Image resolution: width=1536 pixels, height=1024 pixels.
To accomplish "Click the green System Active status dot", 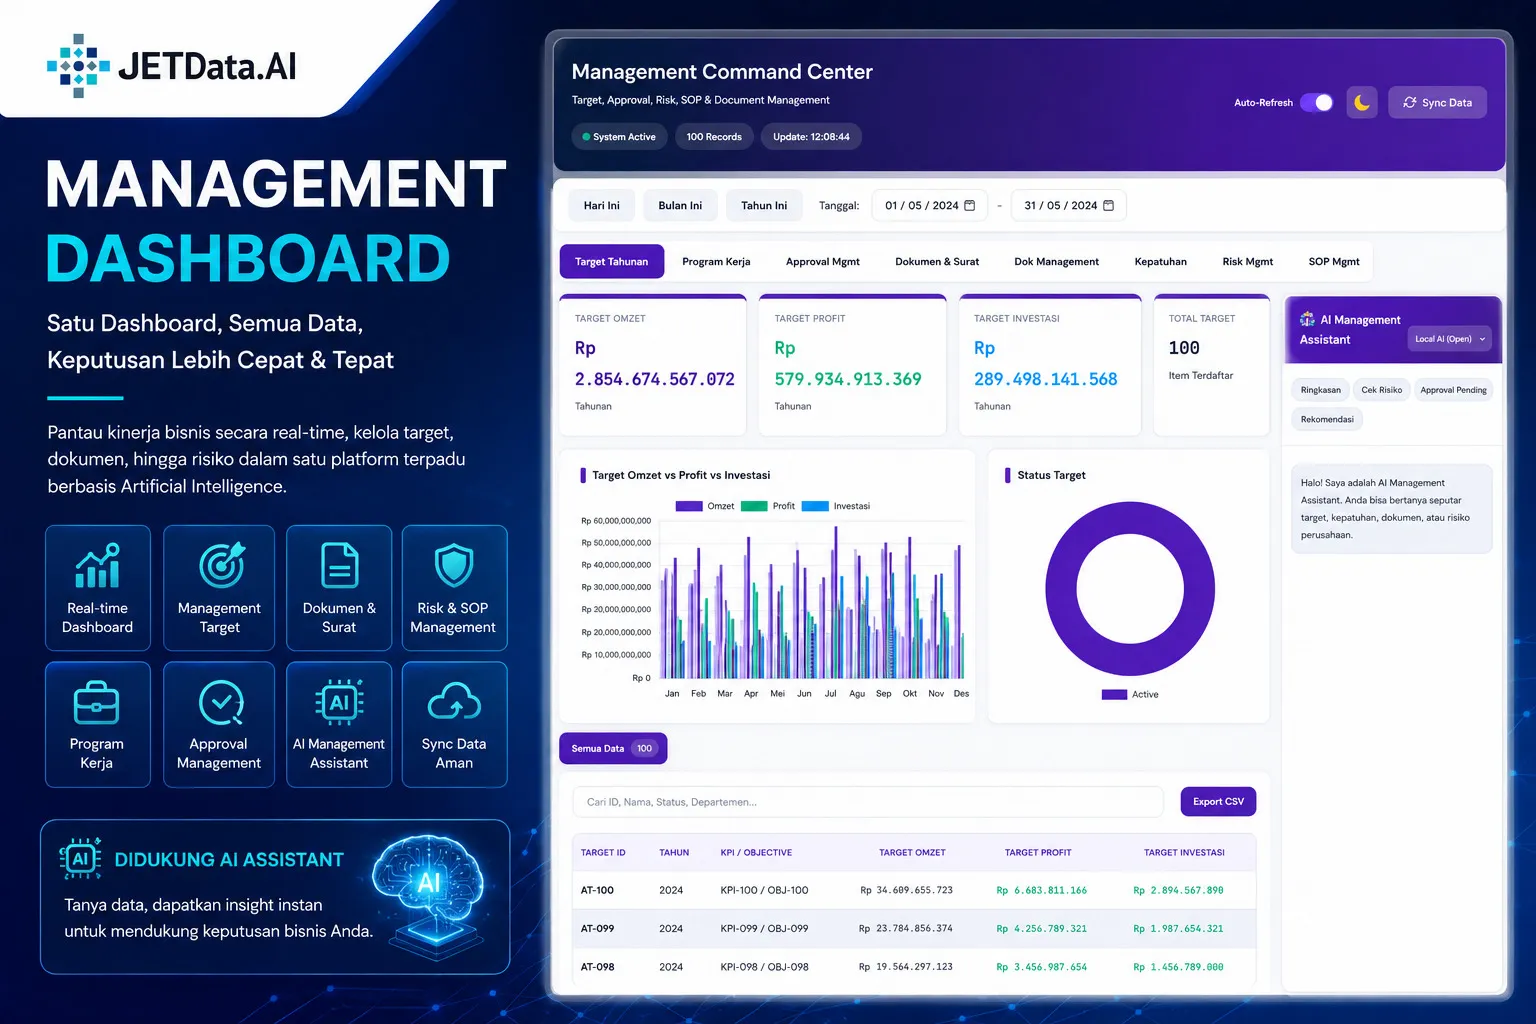I will [x=586, y=137].
